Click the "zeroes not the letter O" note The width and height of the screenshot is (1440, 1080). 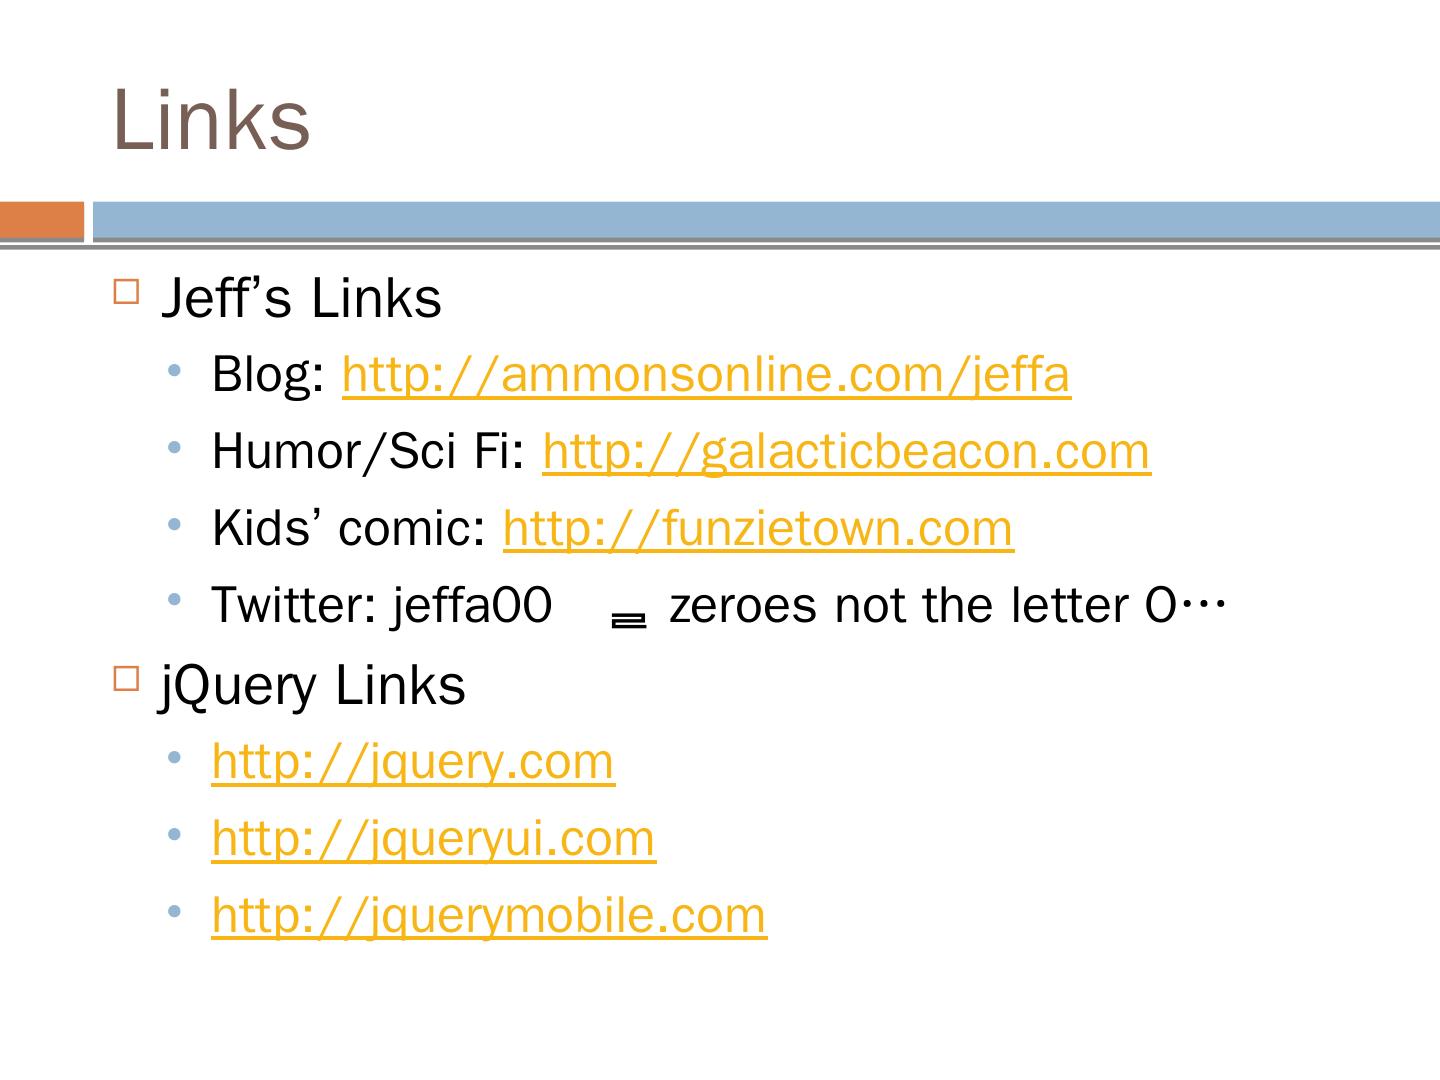pos(920,605)
